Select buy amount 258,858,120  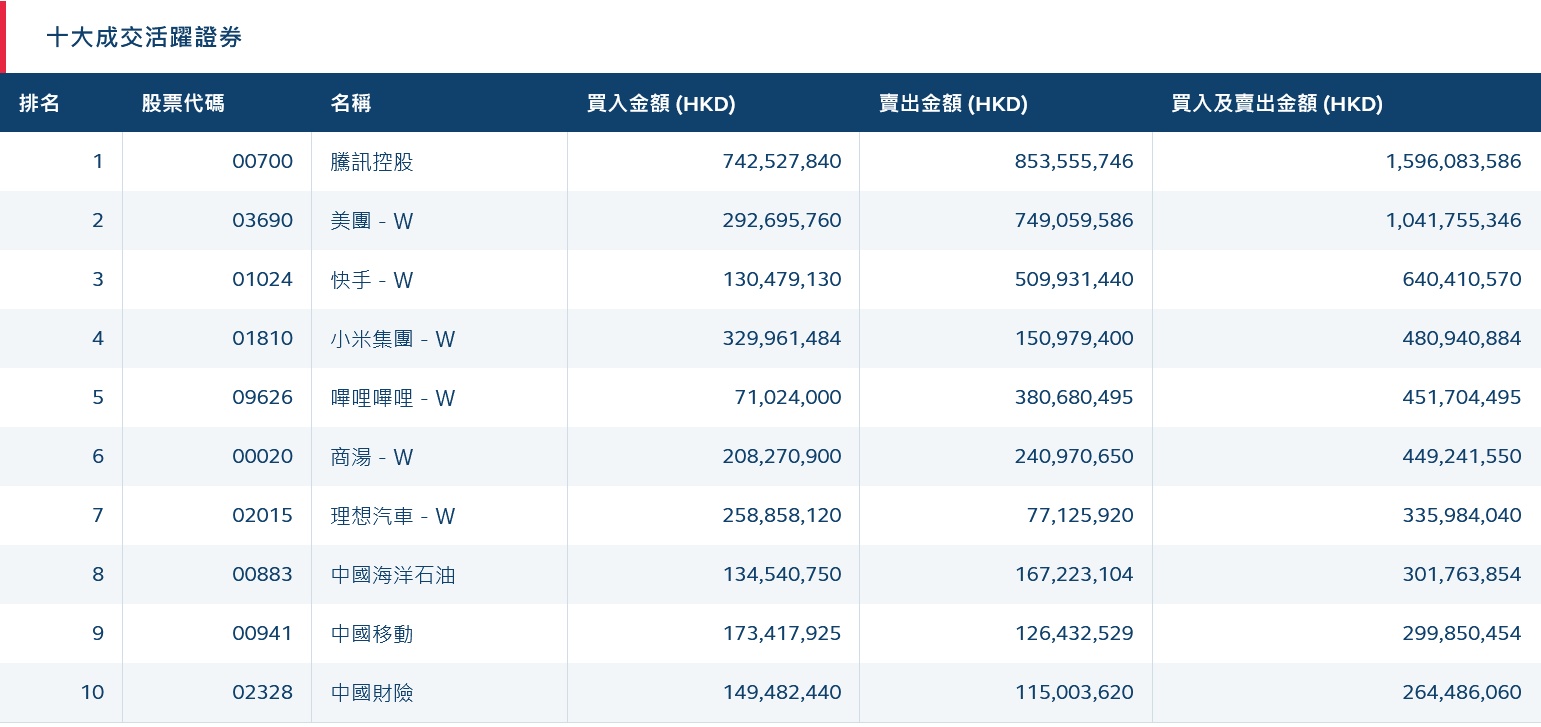[x=782, y=516]
